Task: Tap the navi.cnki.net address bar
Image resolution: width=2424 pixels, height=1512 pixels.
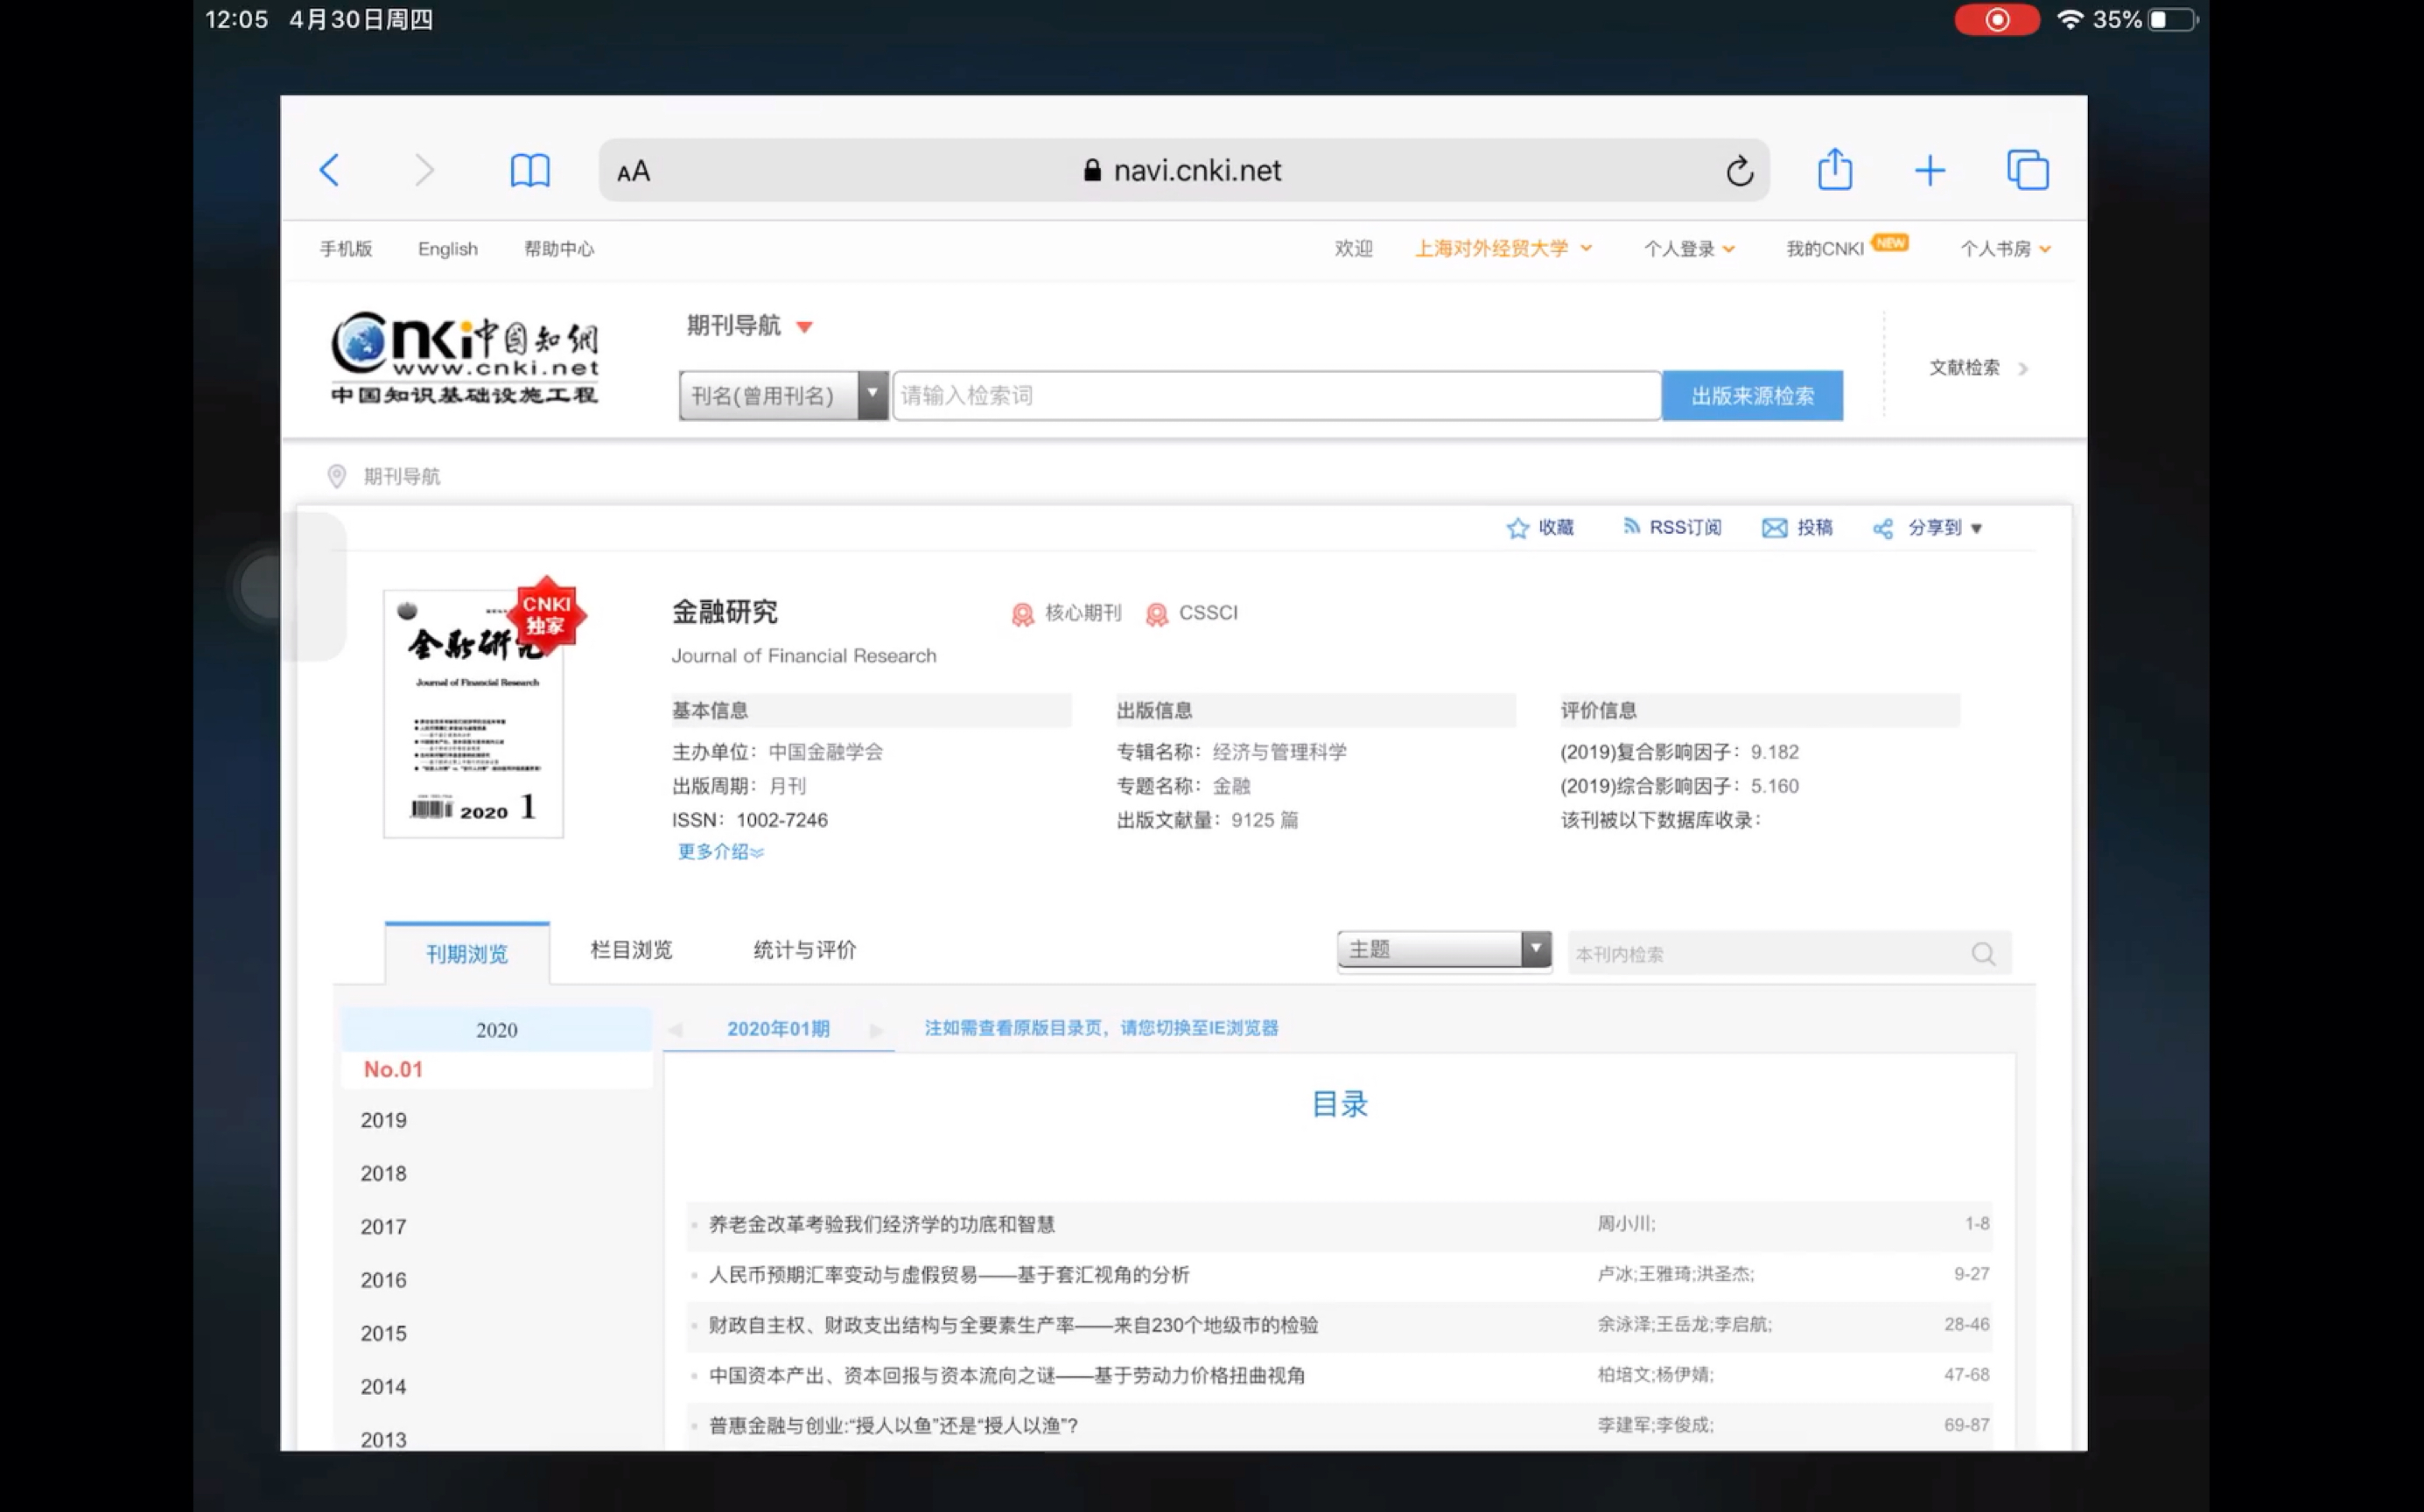Action: pos(1184,170)
